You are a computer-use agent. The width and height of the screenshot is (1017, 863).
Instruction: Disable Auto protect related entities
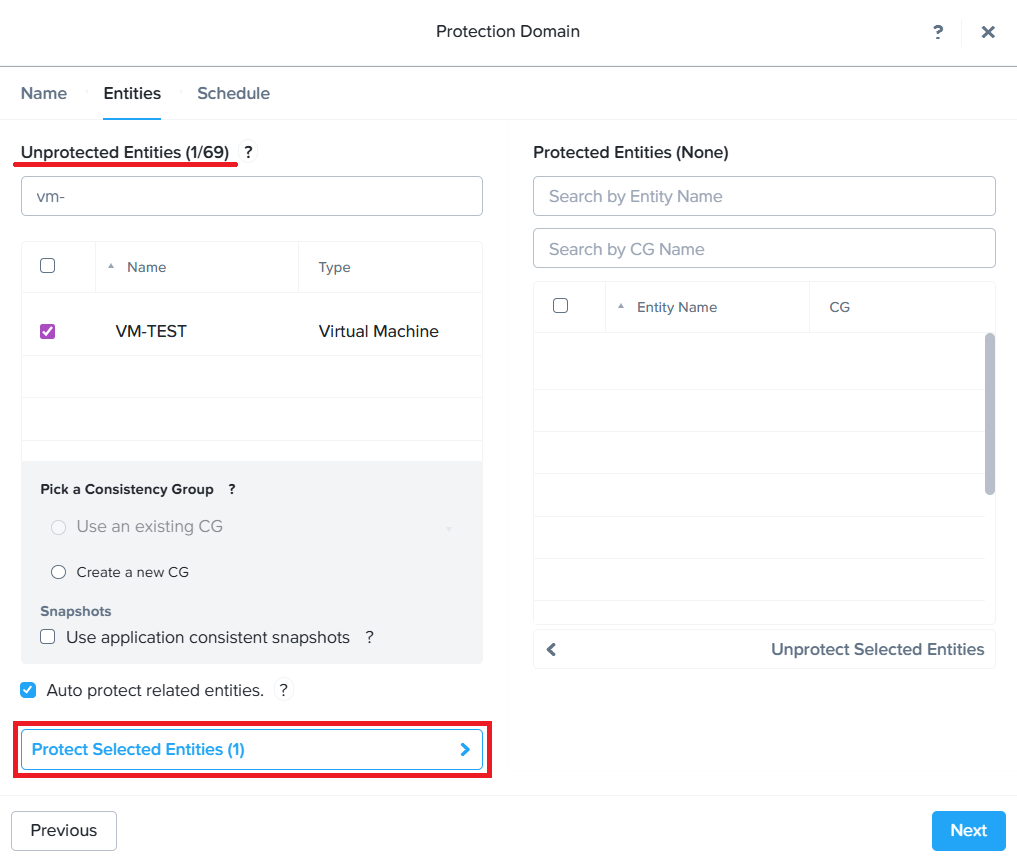pyautogui.click(x=28, y=690)
